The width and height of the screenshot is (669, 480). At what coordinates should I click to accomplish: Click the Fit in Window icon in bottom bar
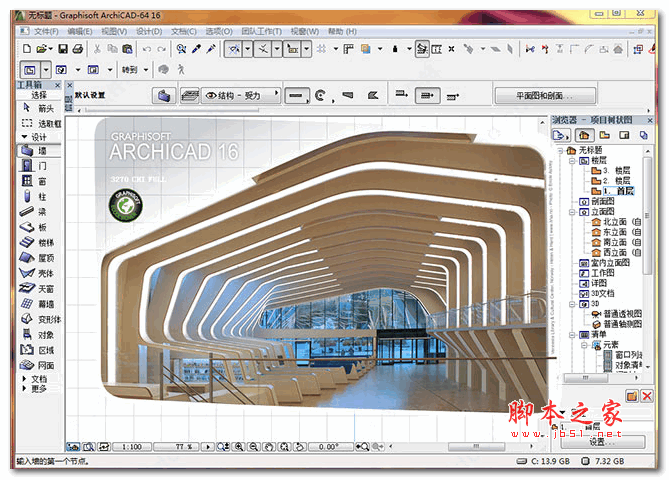pos(284,447)
